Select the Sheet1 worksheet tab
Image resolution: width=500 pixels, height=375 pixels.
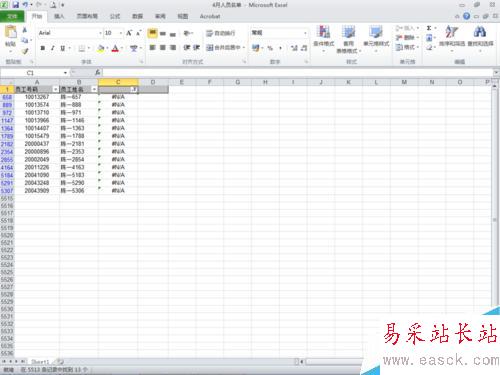(40, 362)
